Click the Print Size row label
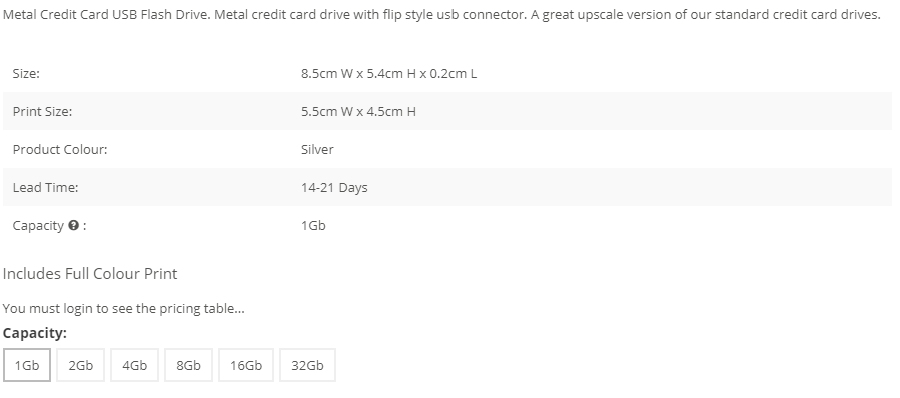900x398 pixels. [x=42, y=111]
